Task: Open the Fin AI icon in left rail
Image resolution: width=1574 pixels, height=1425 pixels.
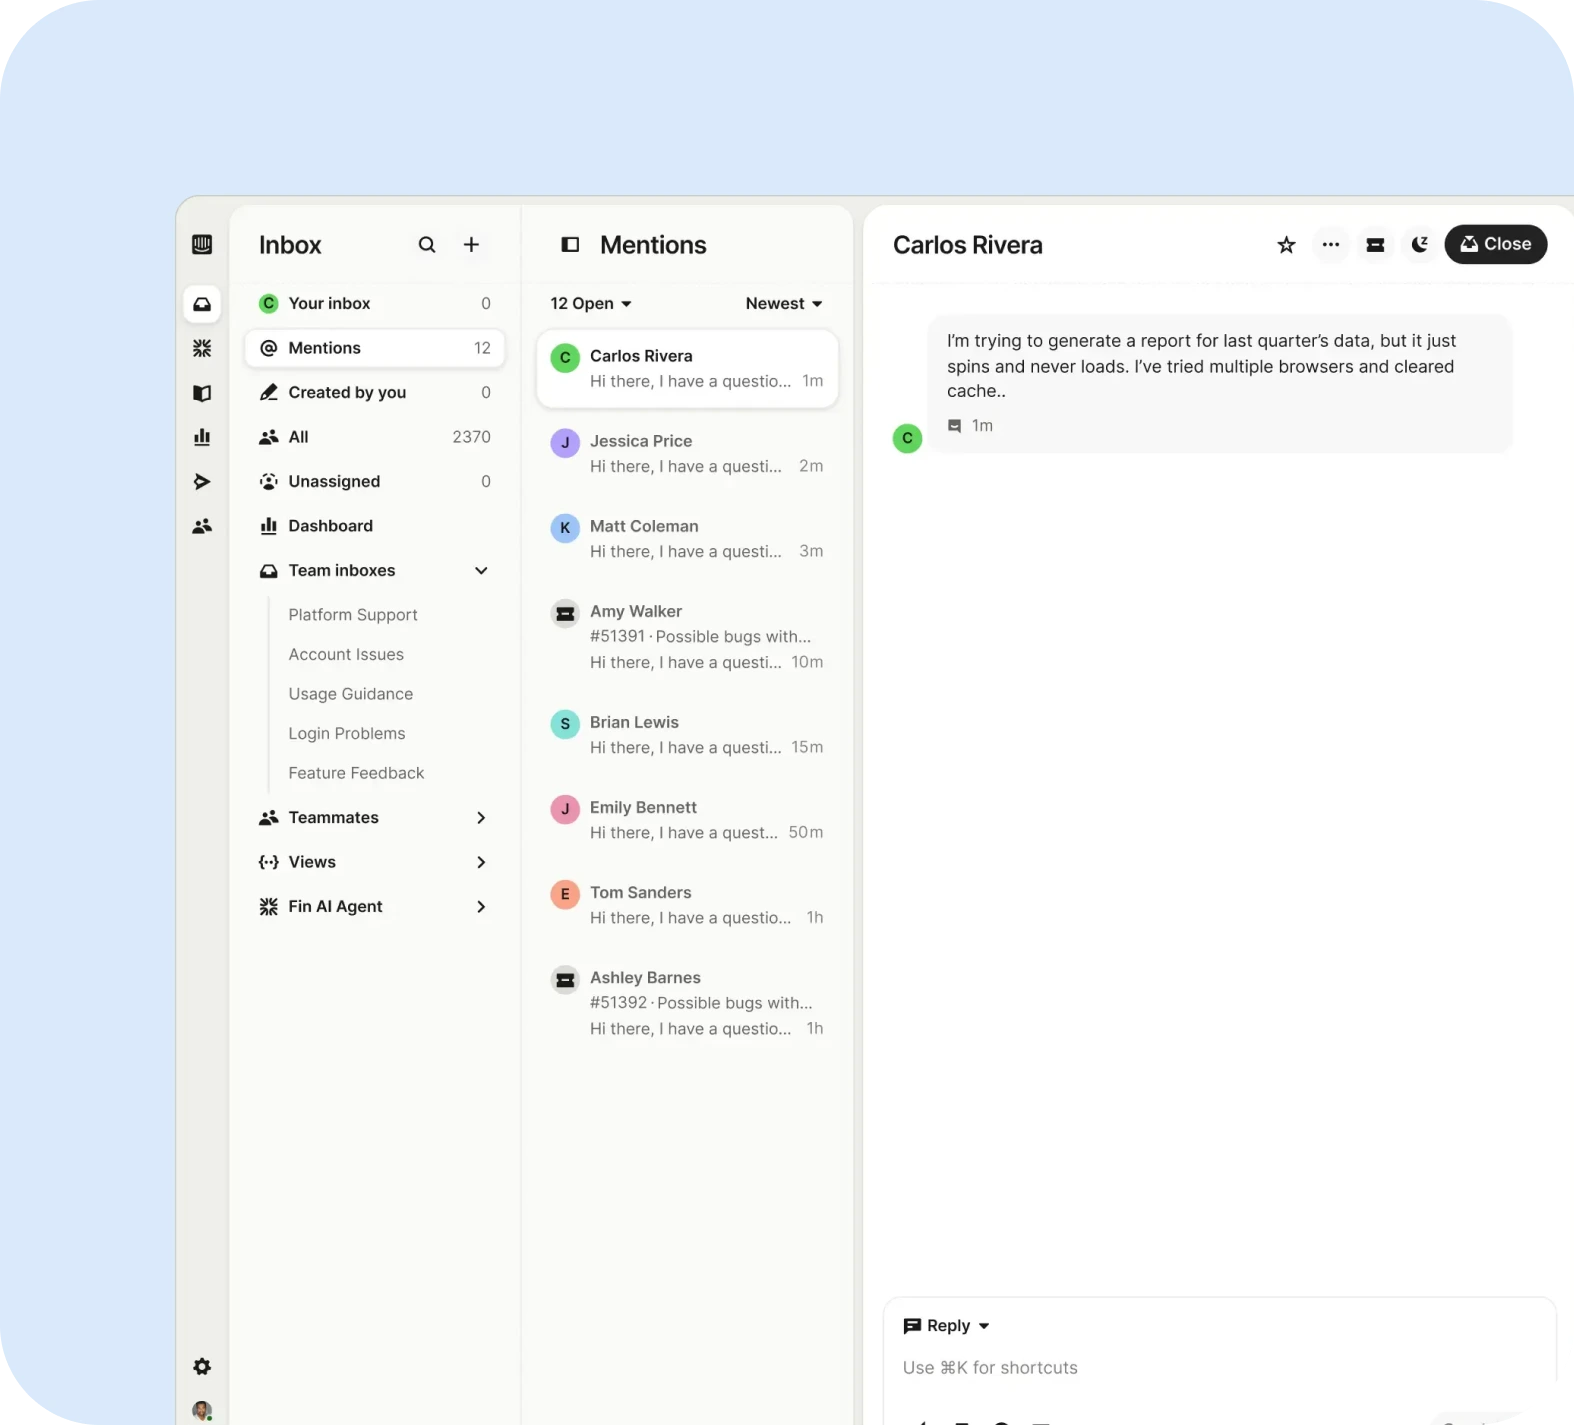Action: point(202,348)
